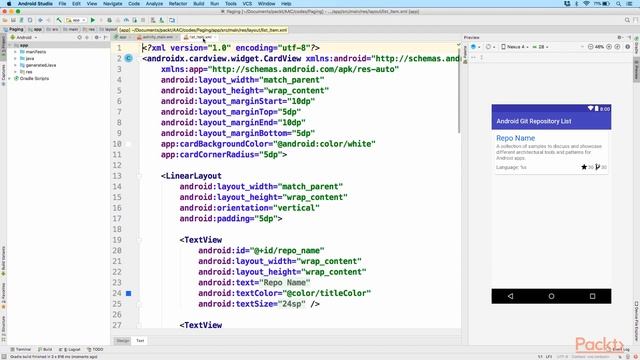Image resolution: width=640 pixels, height=360 pixels.
Task: Expand the res folder
Action: [x=16, y=71]
